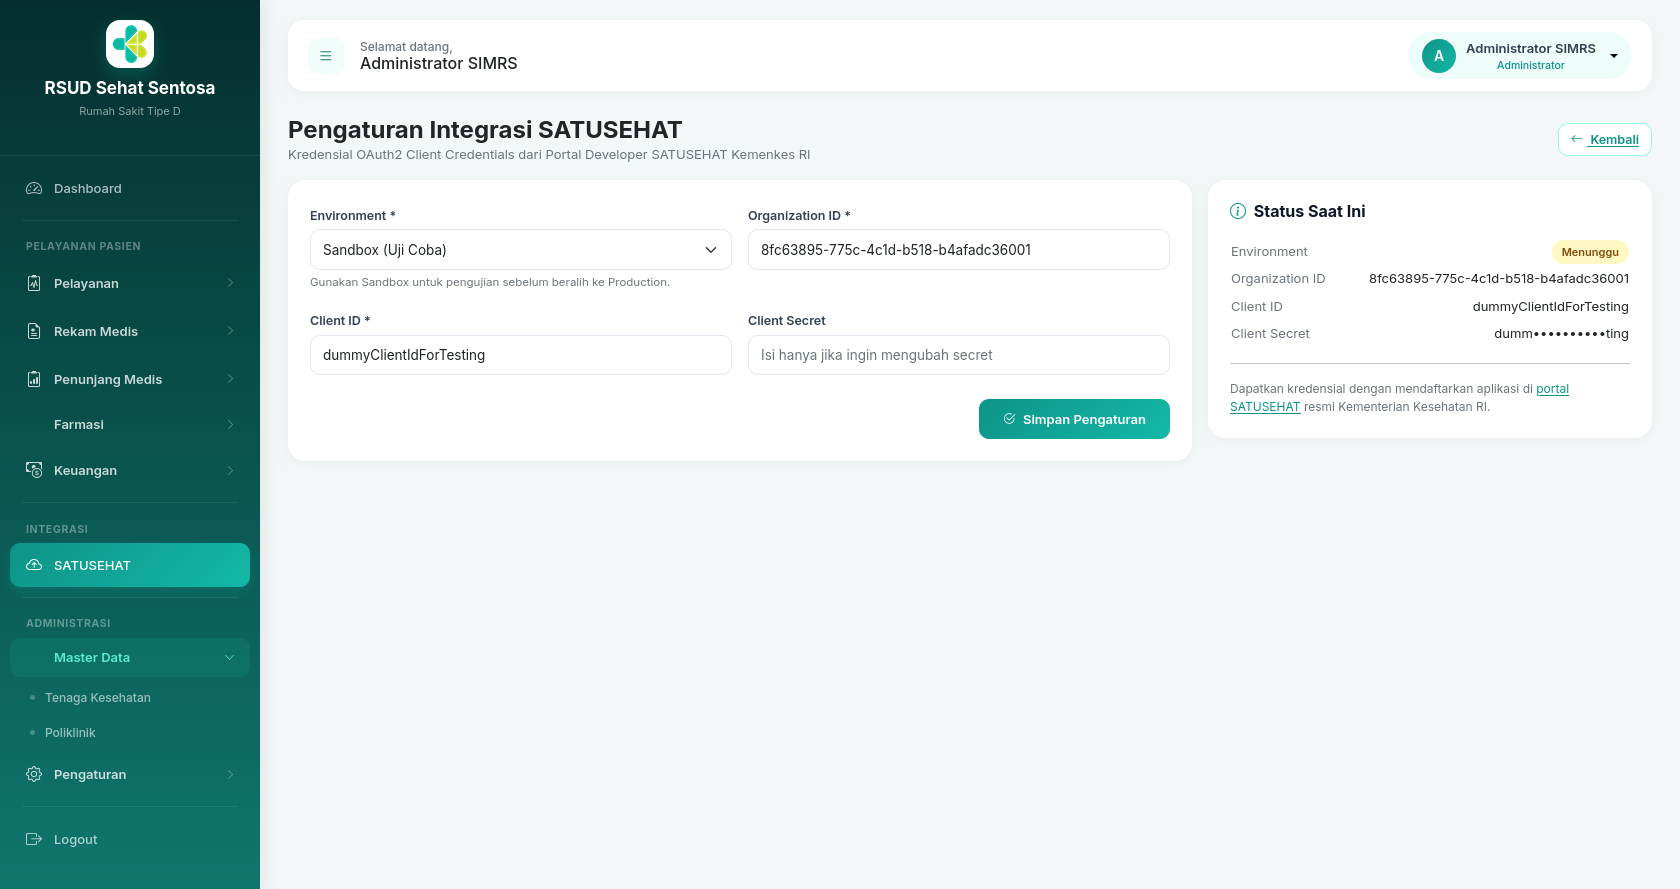Click the Organization ID value in status panel
The width and height of the screenshot is (1680, 889).
[x=1499, y=278]
